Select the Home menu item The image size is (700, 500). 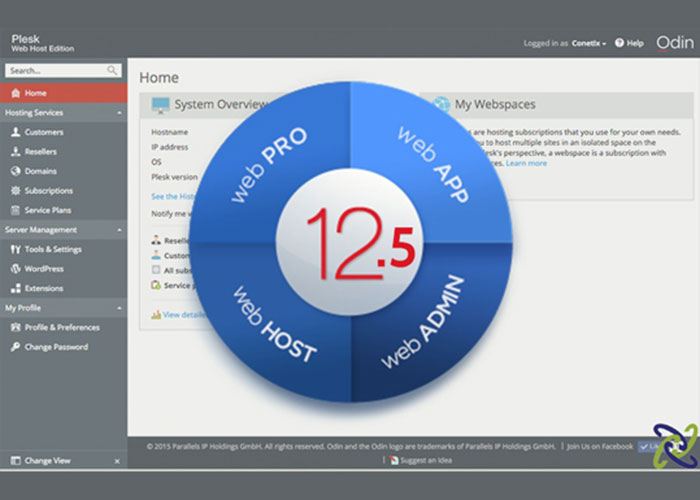pyautogui.click(x=35, y=93)
